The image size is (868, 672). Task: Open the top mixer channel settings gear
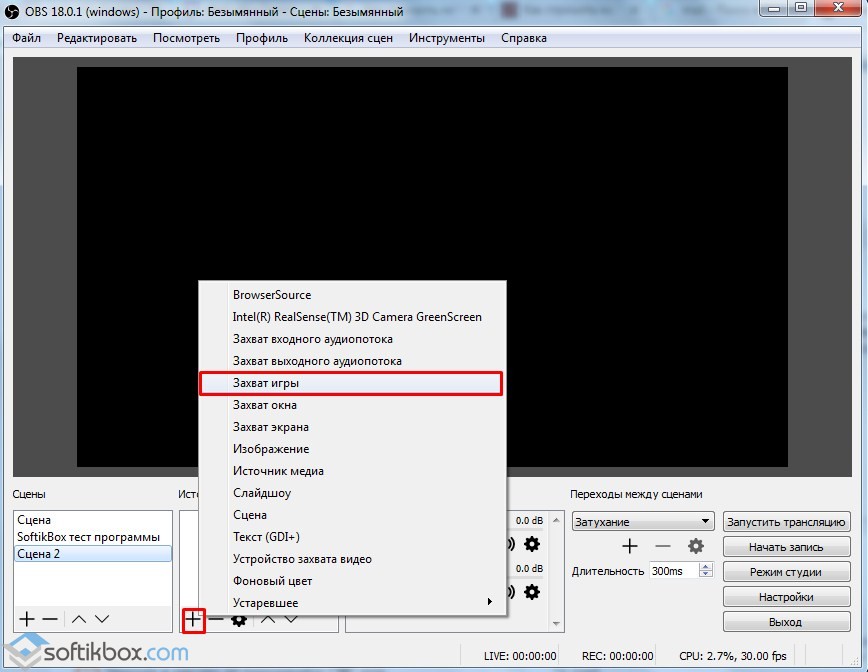pos(532,544)
